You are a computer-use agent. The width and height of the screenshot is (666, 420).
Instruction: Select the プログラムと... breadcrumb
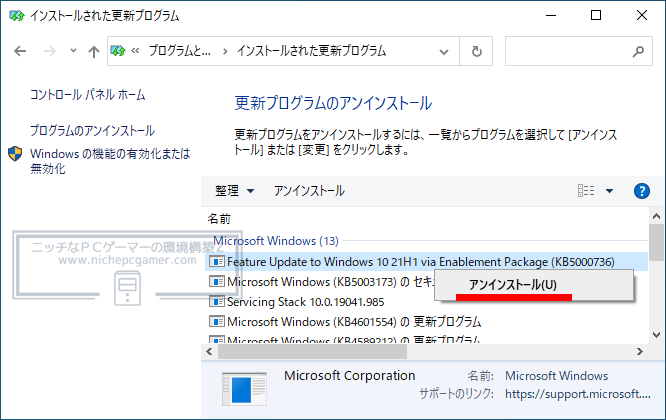[179, 51]
